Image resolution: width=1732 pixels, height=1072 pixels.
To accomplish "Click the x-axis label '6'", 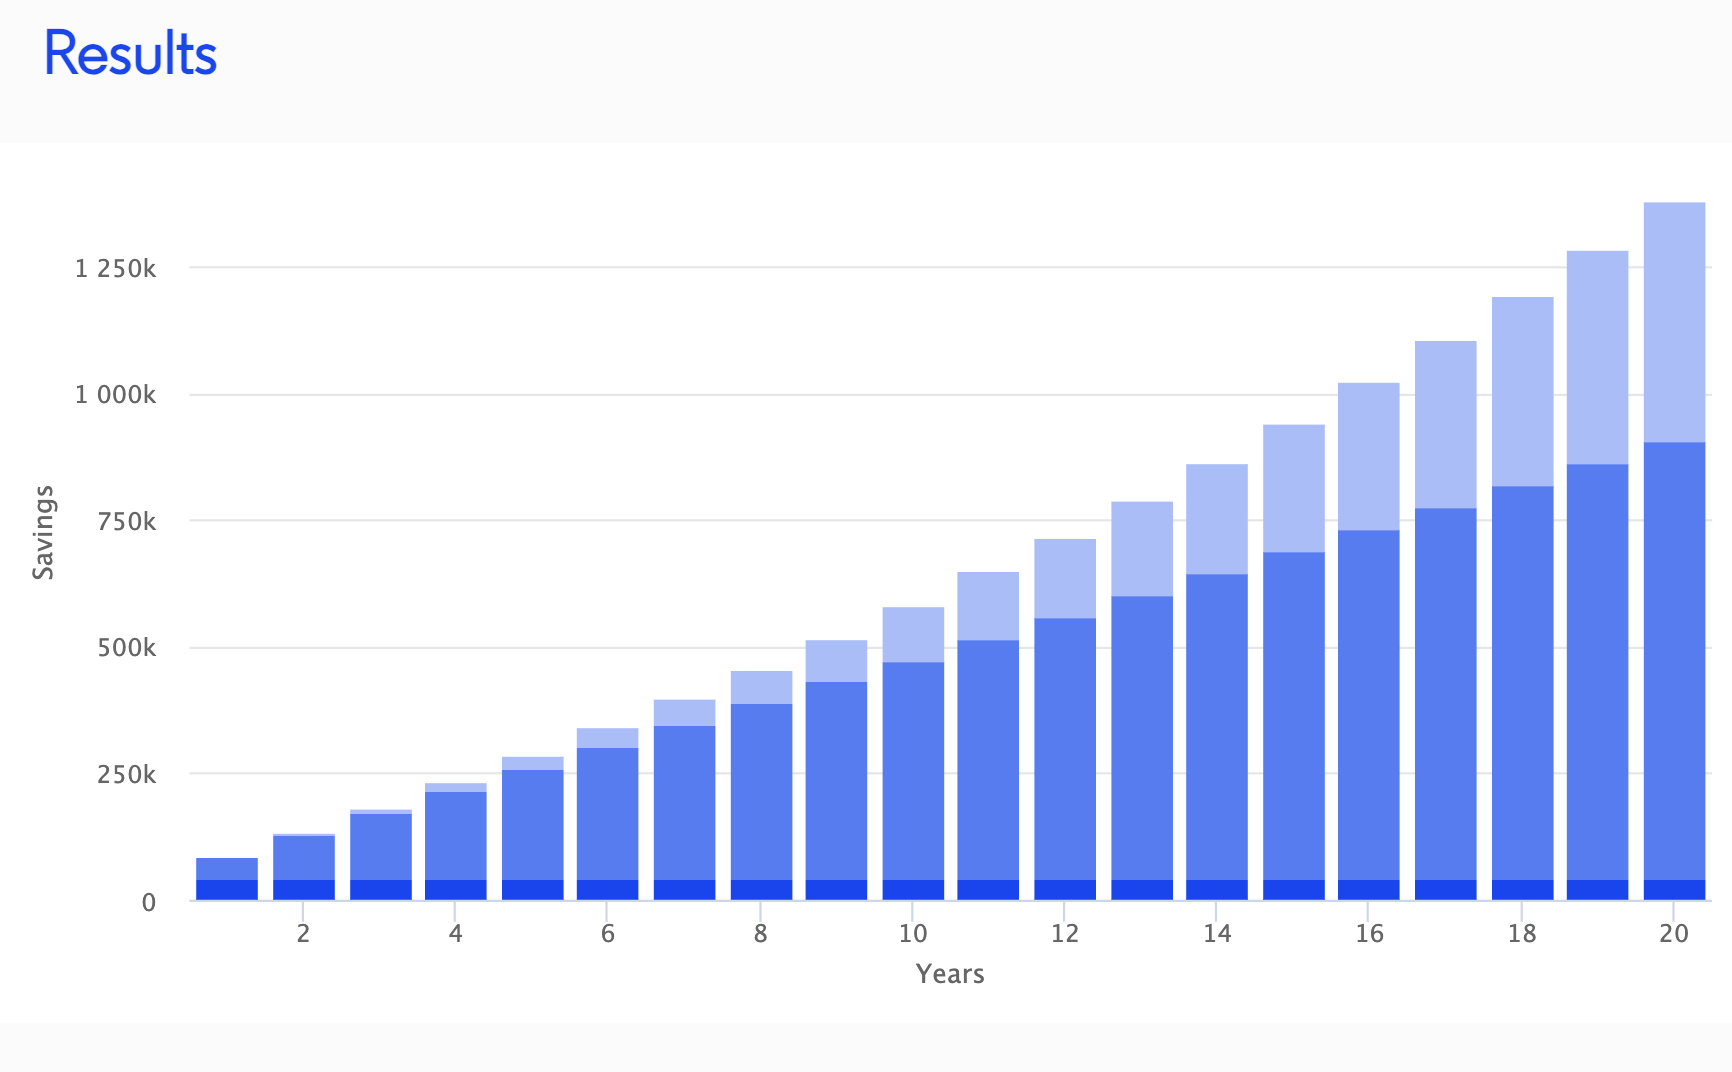I will [x=608, y=933].
